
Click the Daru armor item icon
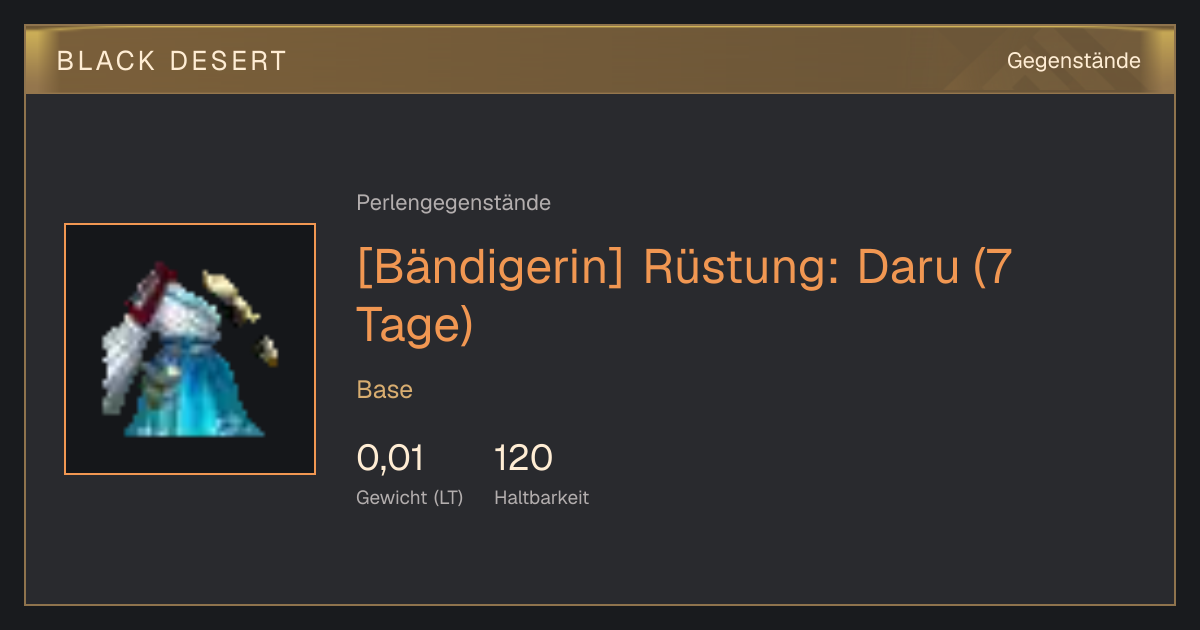tap(190, 349)
